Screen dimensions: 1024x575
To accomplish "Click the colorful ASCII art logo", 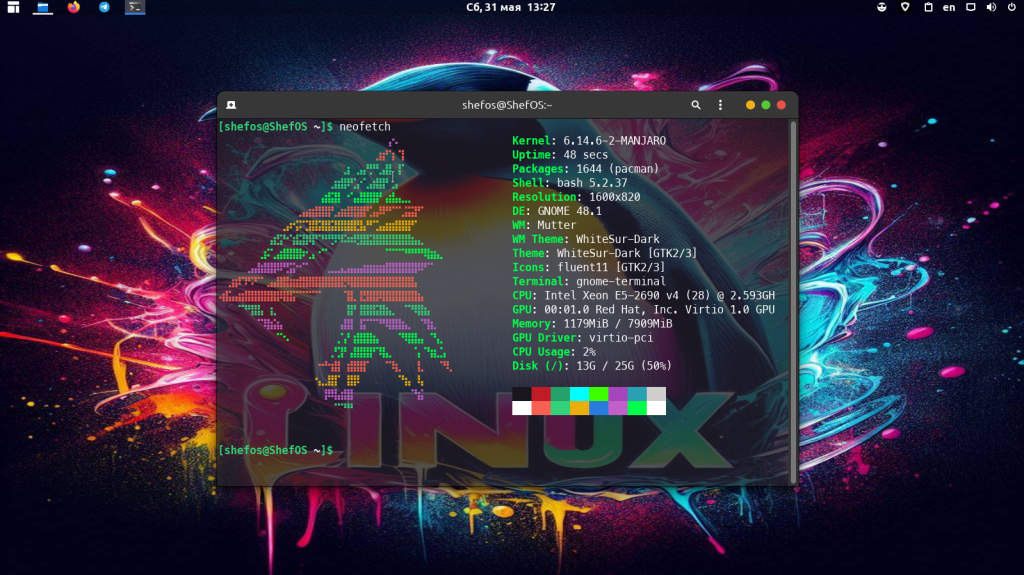I will [336, 273].
